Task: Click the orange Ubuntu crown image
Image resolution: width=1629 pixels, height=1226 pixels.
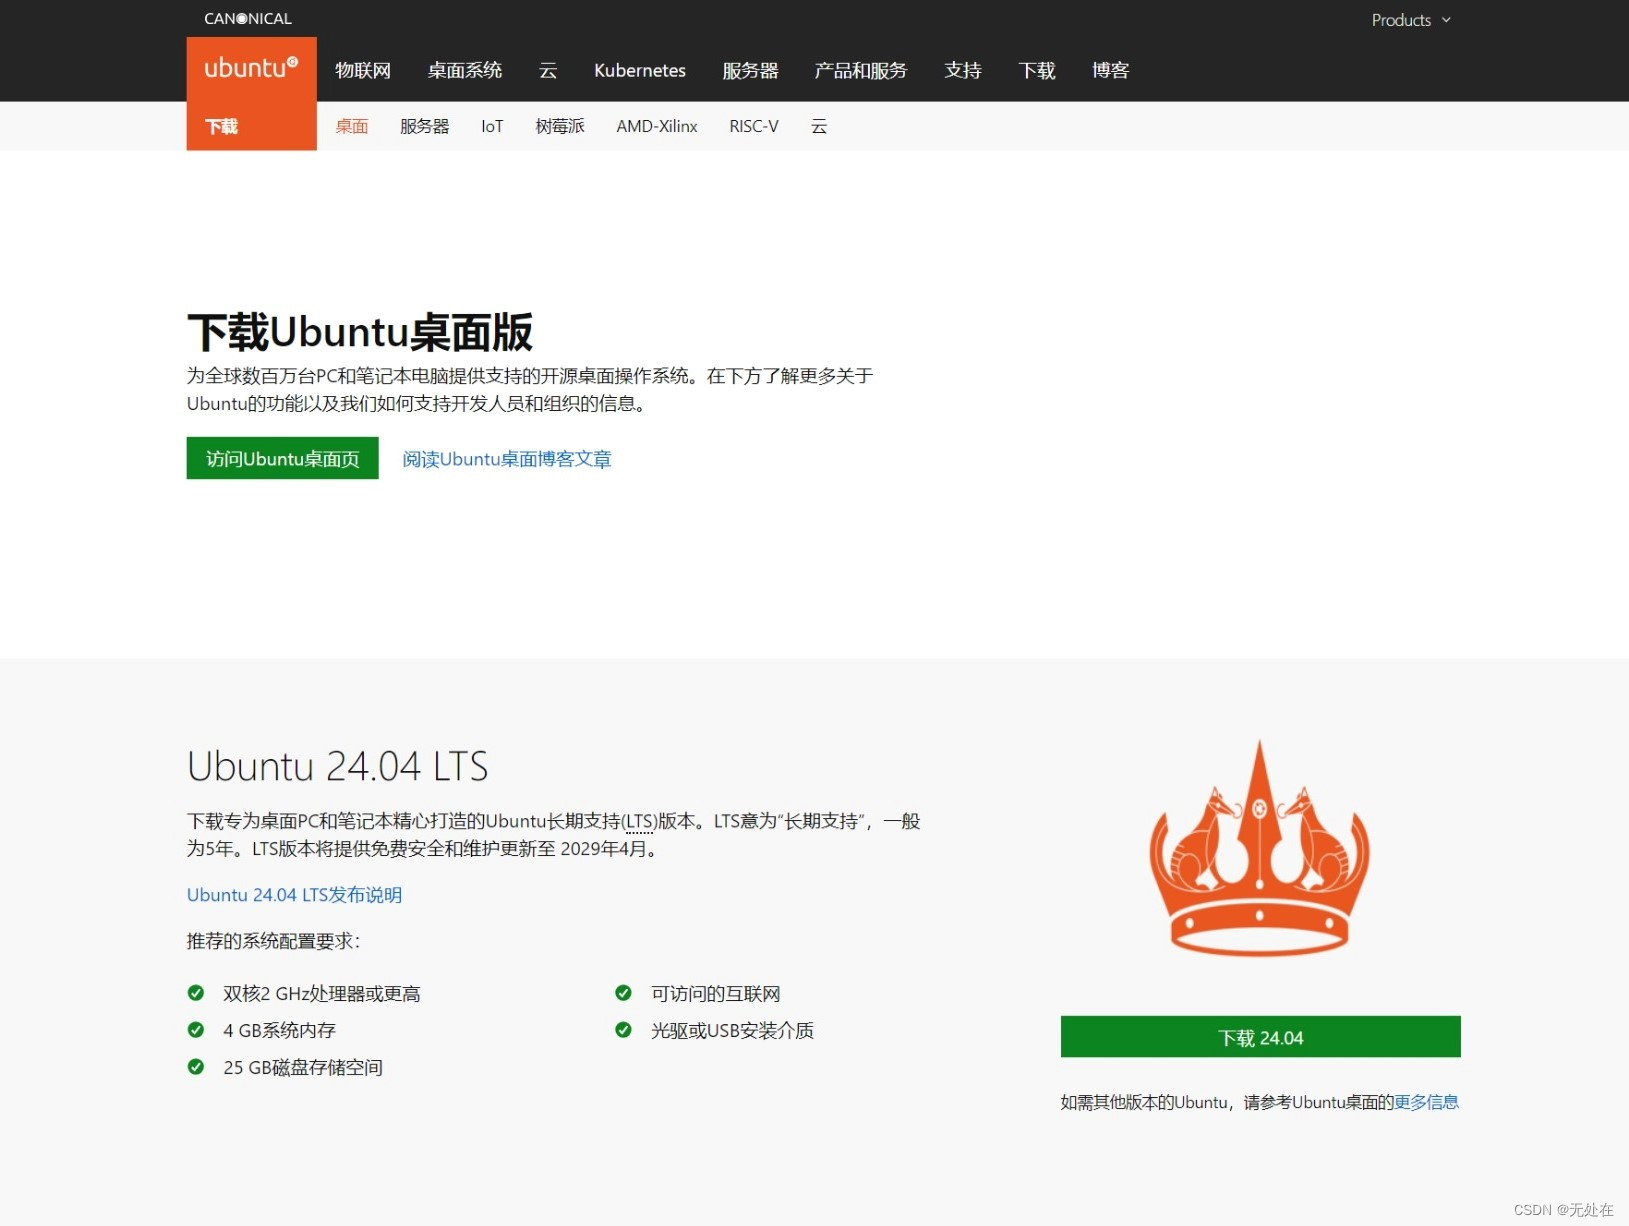Action: coord(1260,848)
